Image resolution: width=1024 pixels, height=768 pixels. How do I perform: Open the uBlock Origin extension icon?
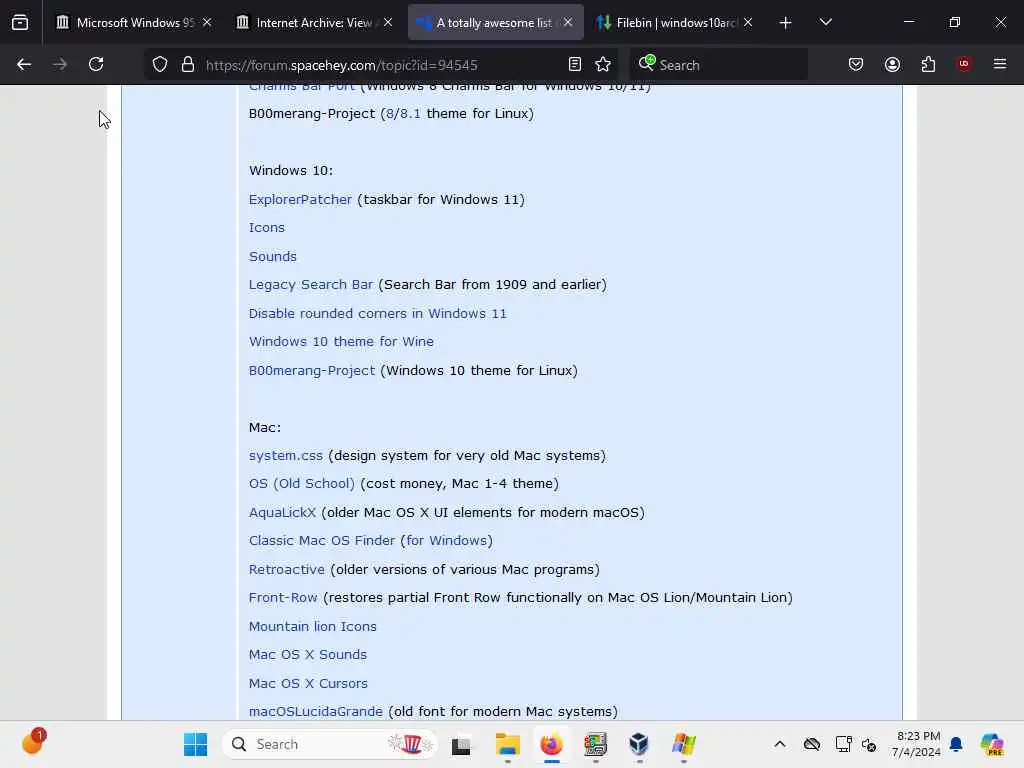pyautogui.click(x=964, y=64)
